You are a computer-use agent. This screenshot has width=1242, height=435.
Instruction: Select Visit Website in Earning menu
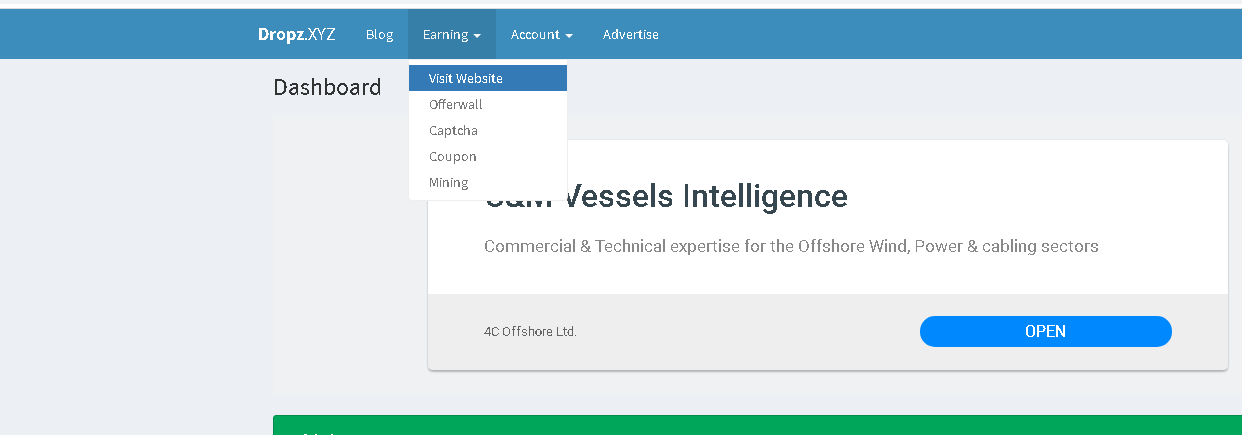click(466, 78)
